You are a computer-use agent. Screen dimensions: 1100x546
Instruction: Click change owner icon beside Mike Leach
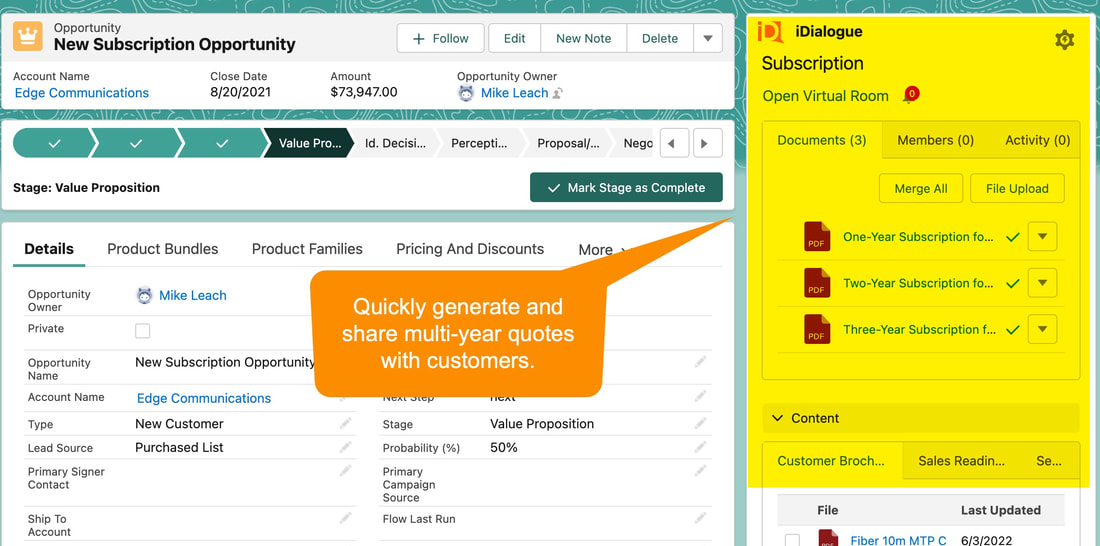[558, 93]
